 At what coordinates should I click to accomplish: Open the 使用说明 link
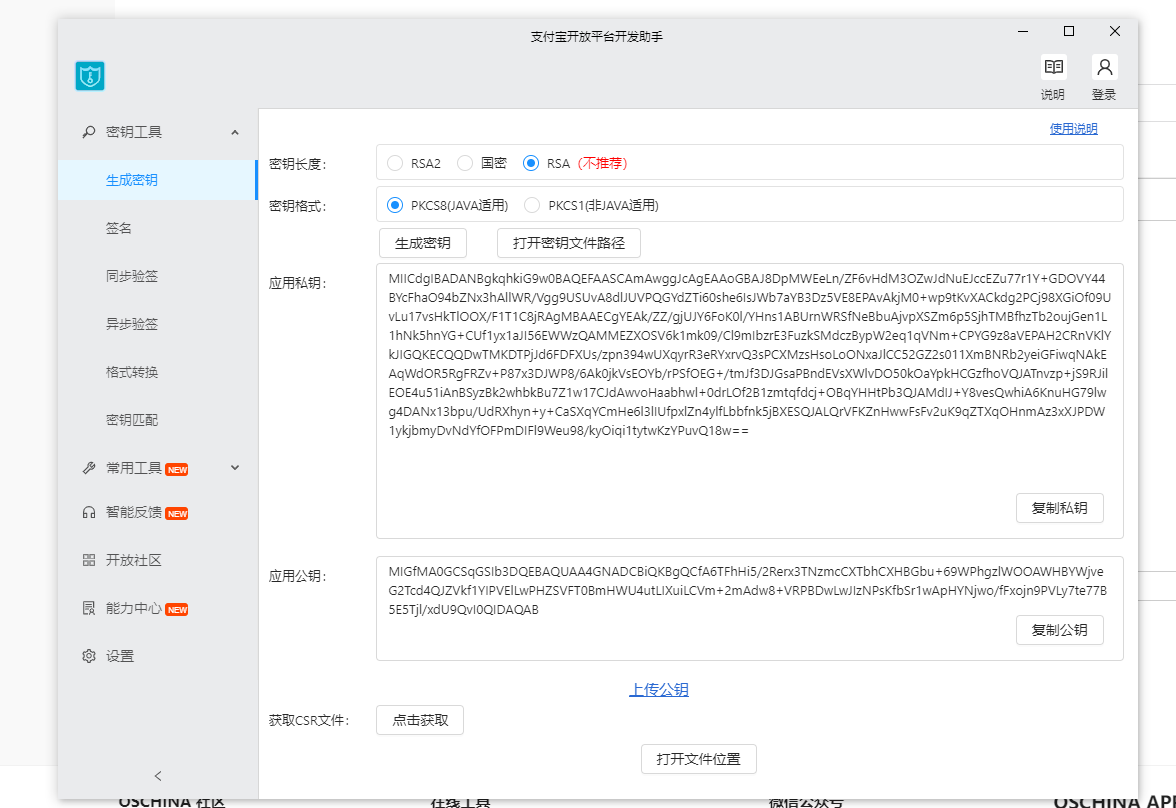(1073, 129)
